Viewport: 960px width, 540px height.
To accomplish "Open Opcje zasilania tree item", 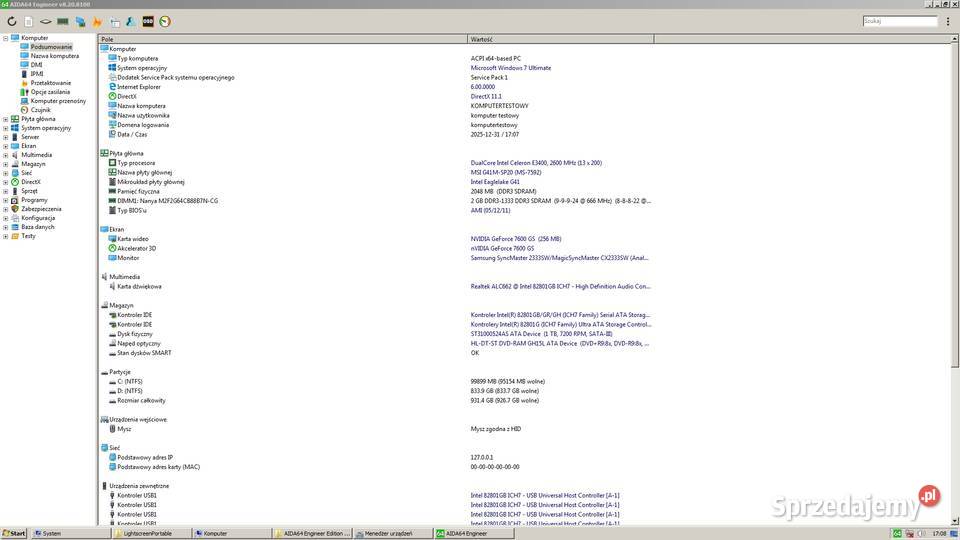I will 50,92.
